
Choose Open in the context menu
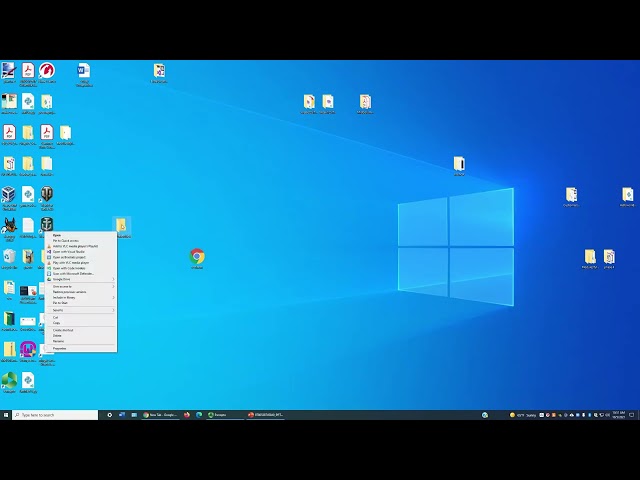pos(81,235)
